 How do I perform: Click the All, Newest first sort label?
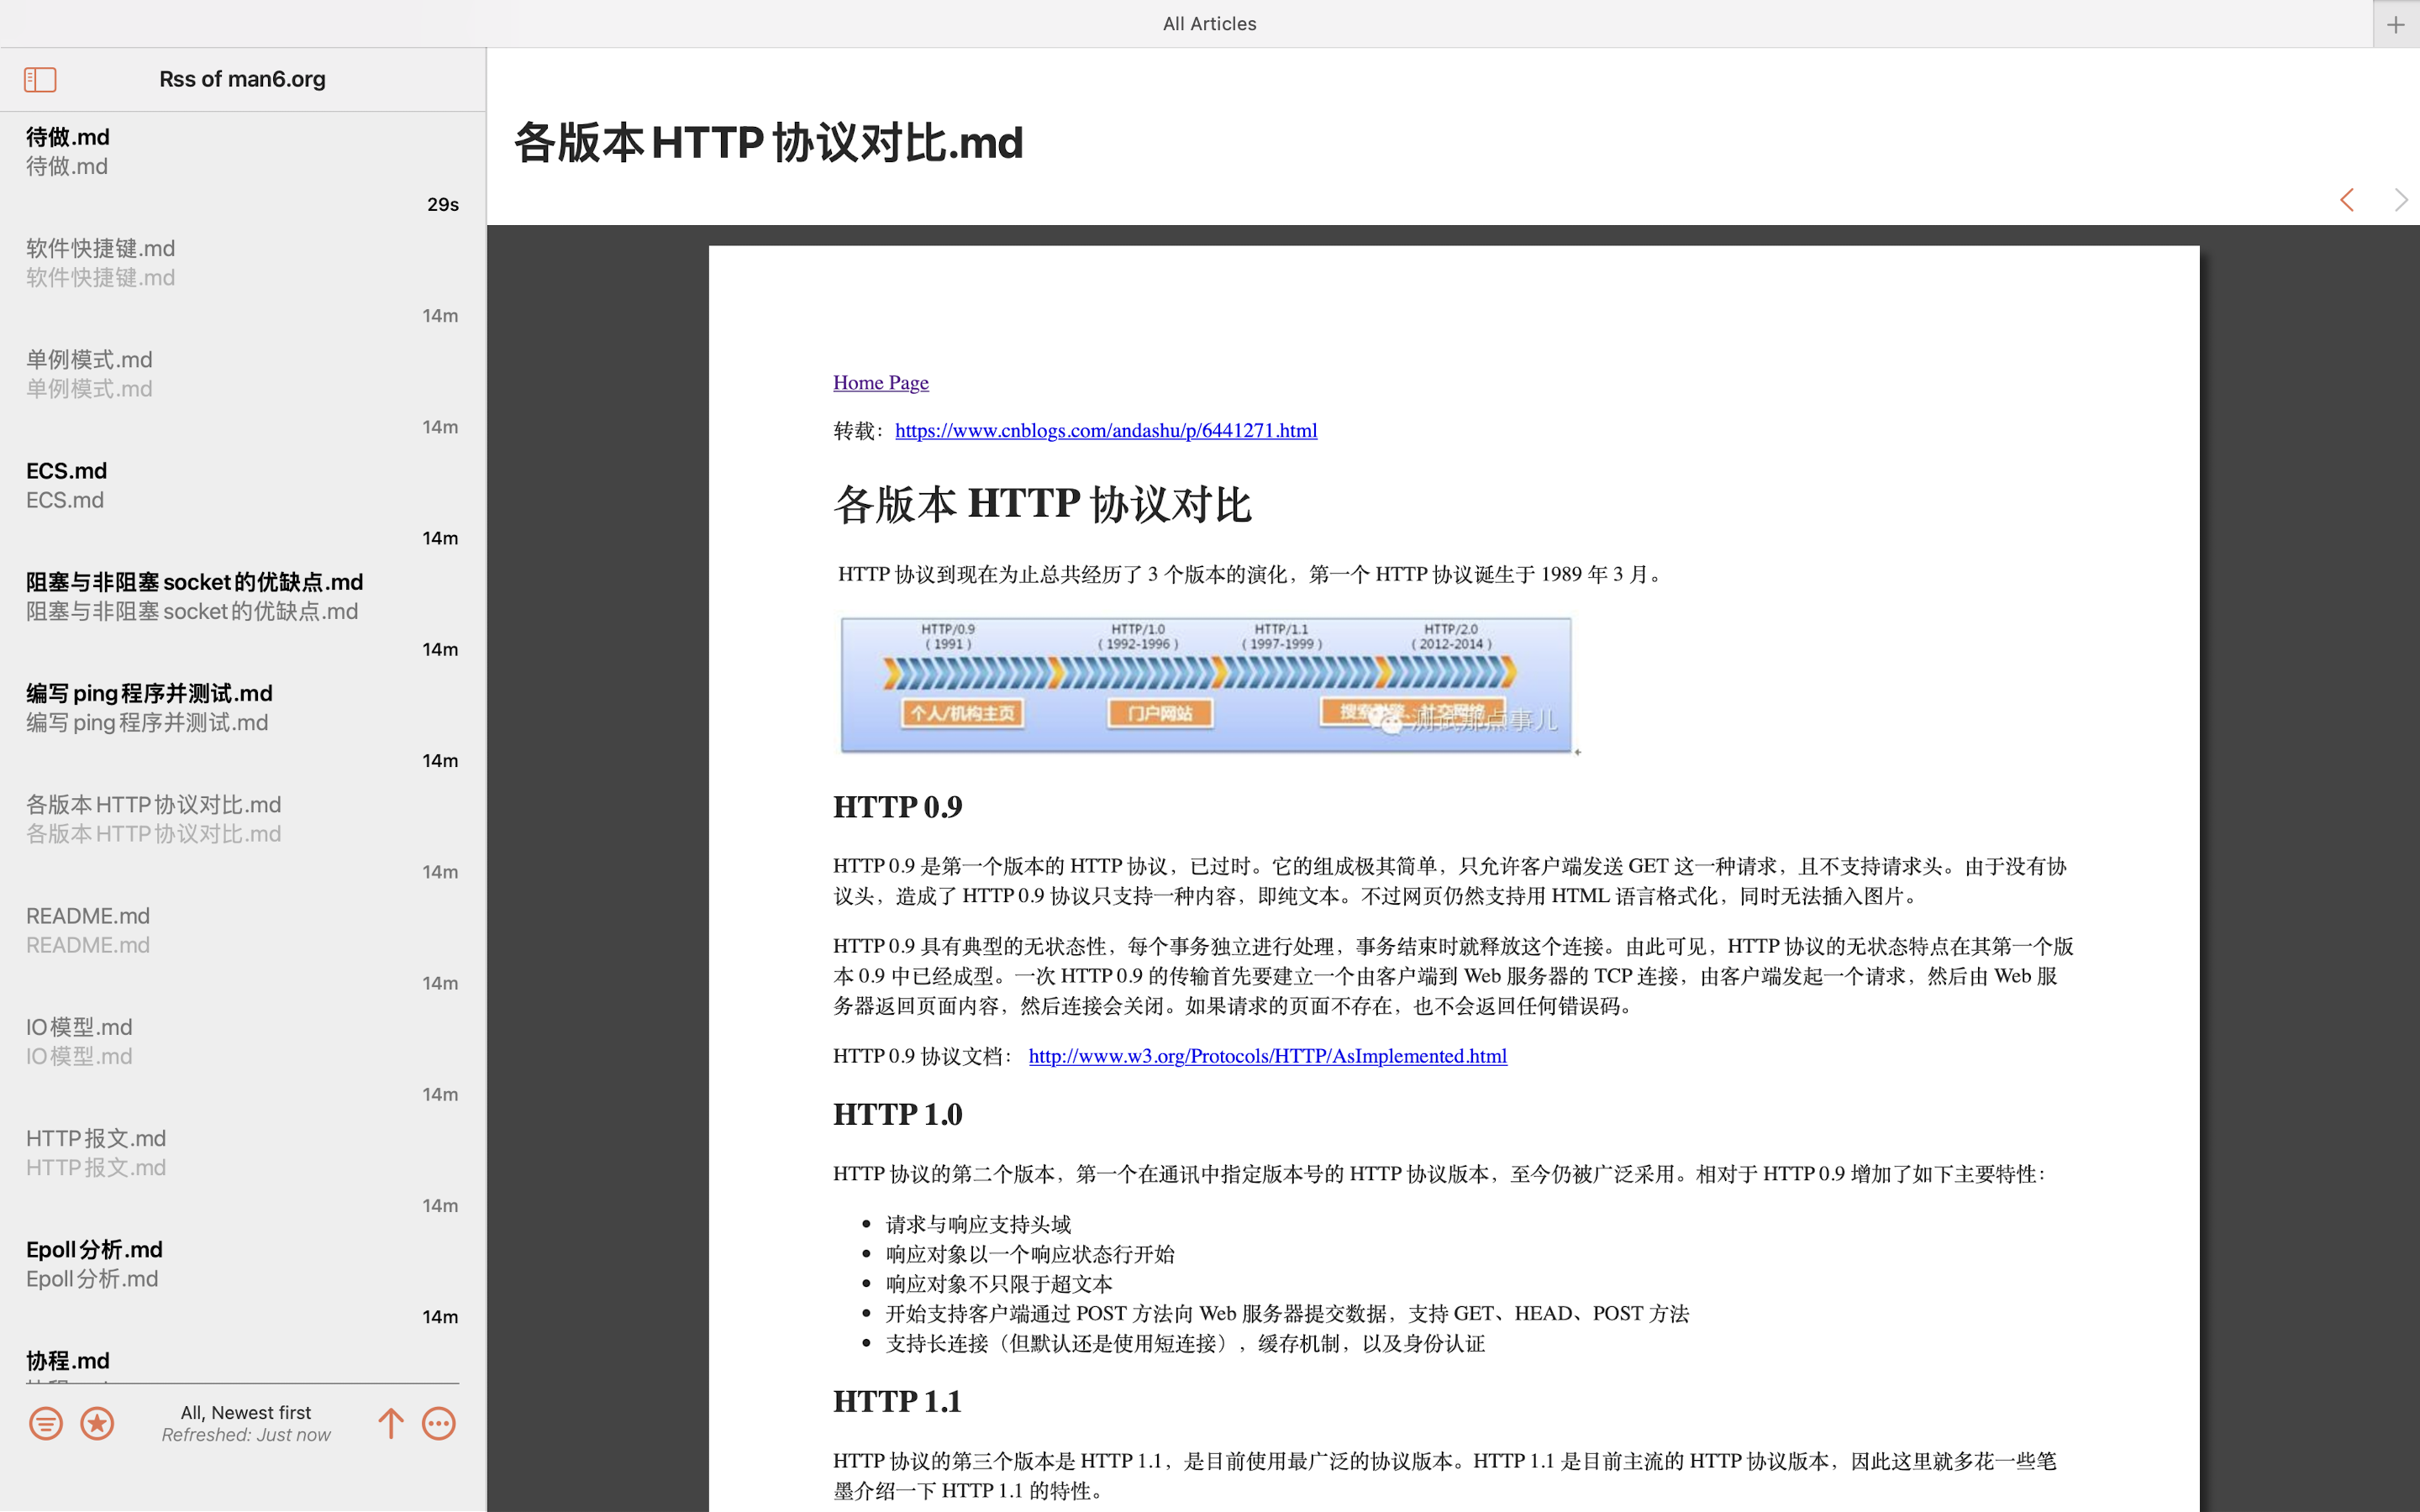click(246, 1412)
